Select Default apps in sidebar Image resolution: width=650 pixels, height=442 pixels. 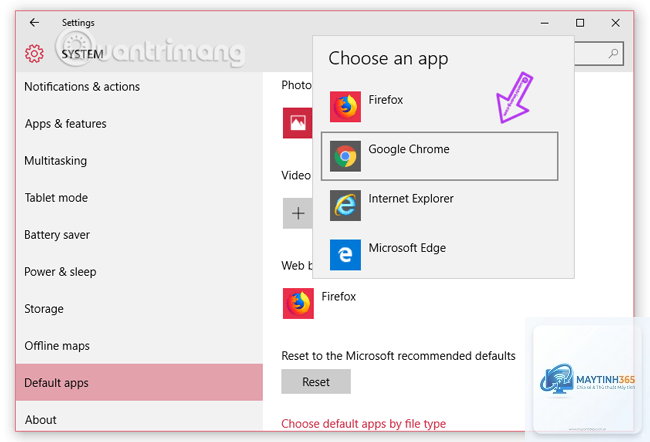click(x=139, y=382)
